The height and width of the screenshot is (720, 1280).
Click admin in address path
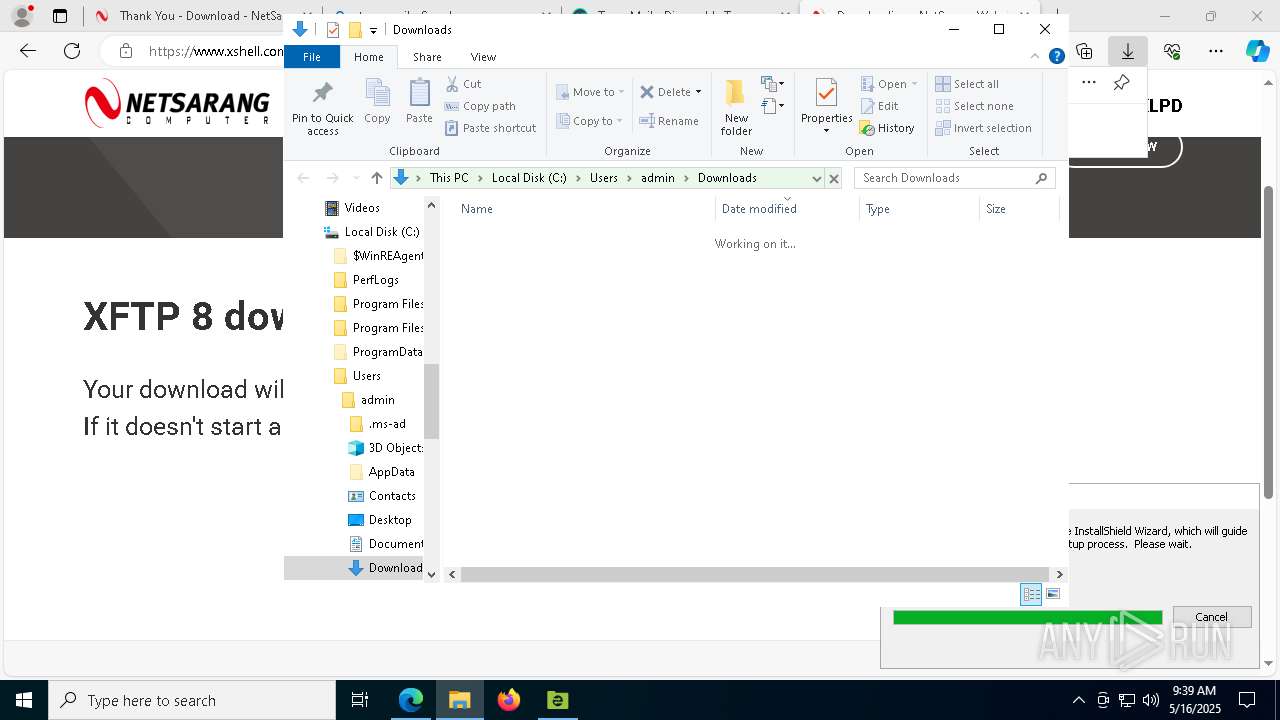tap(658, 178)
